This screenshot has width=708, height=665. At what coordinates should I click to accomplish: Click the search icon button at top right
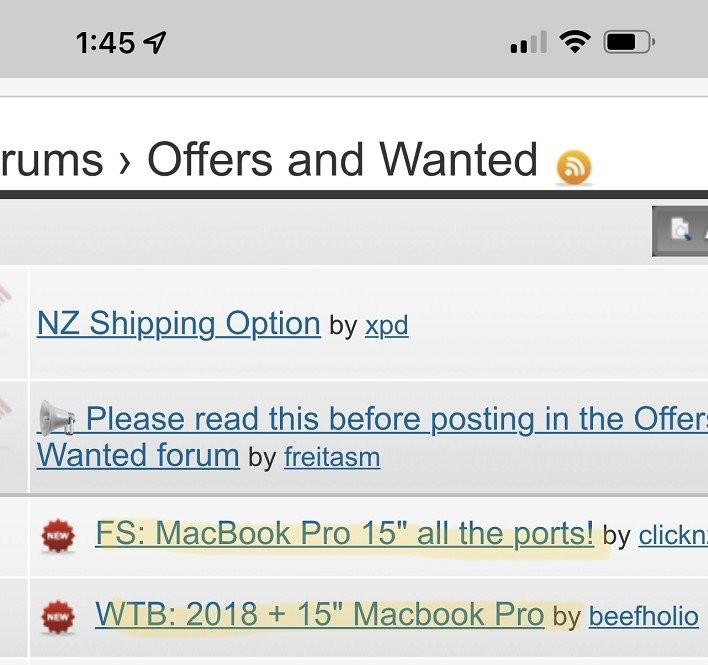(x=681, y=232)
